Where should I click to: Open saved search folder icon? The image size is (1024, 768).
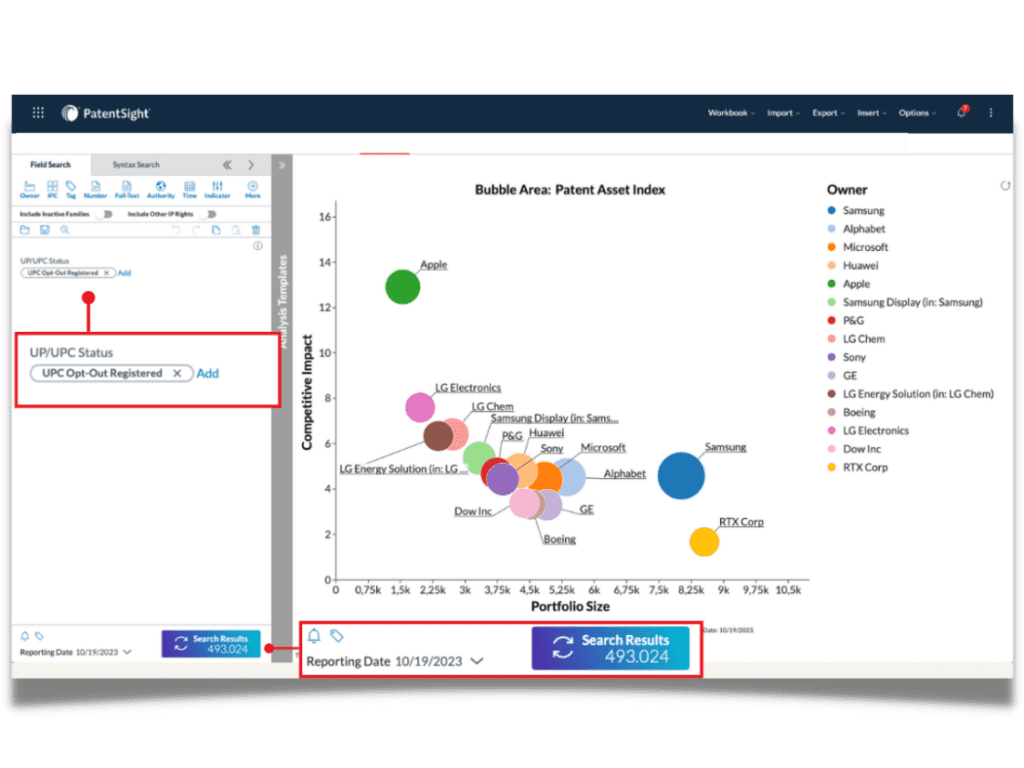point(25,230)
